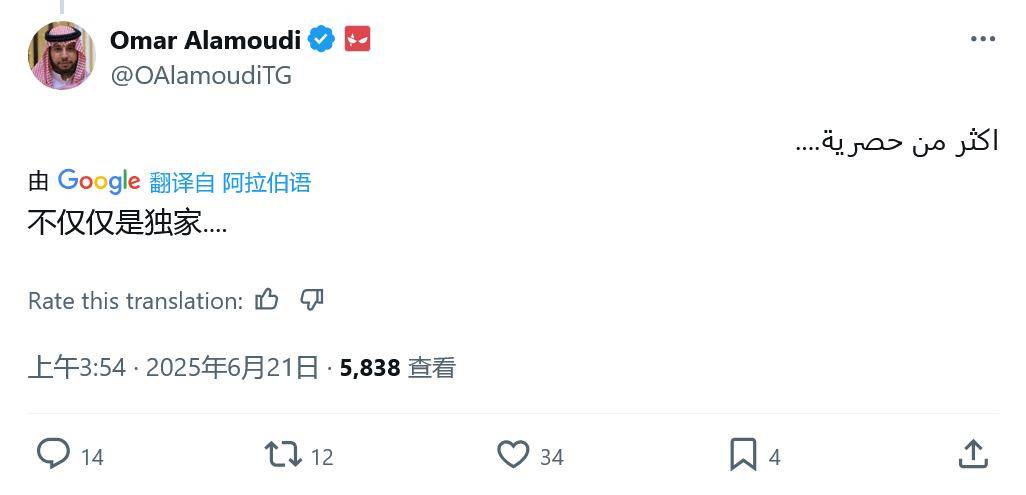Click the red affiliation badge icon
This screenshot has width=1026, height=495.
point(357,40)
